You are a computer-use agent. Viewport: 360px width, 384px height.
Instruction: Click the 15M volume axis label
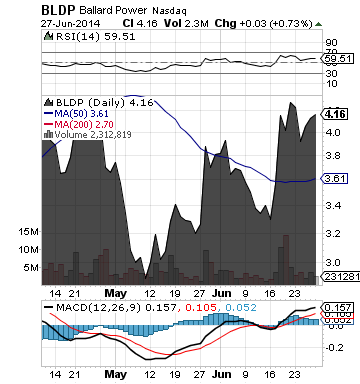coord(29,232)
